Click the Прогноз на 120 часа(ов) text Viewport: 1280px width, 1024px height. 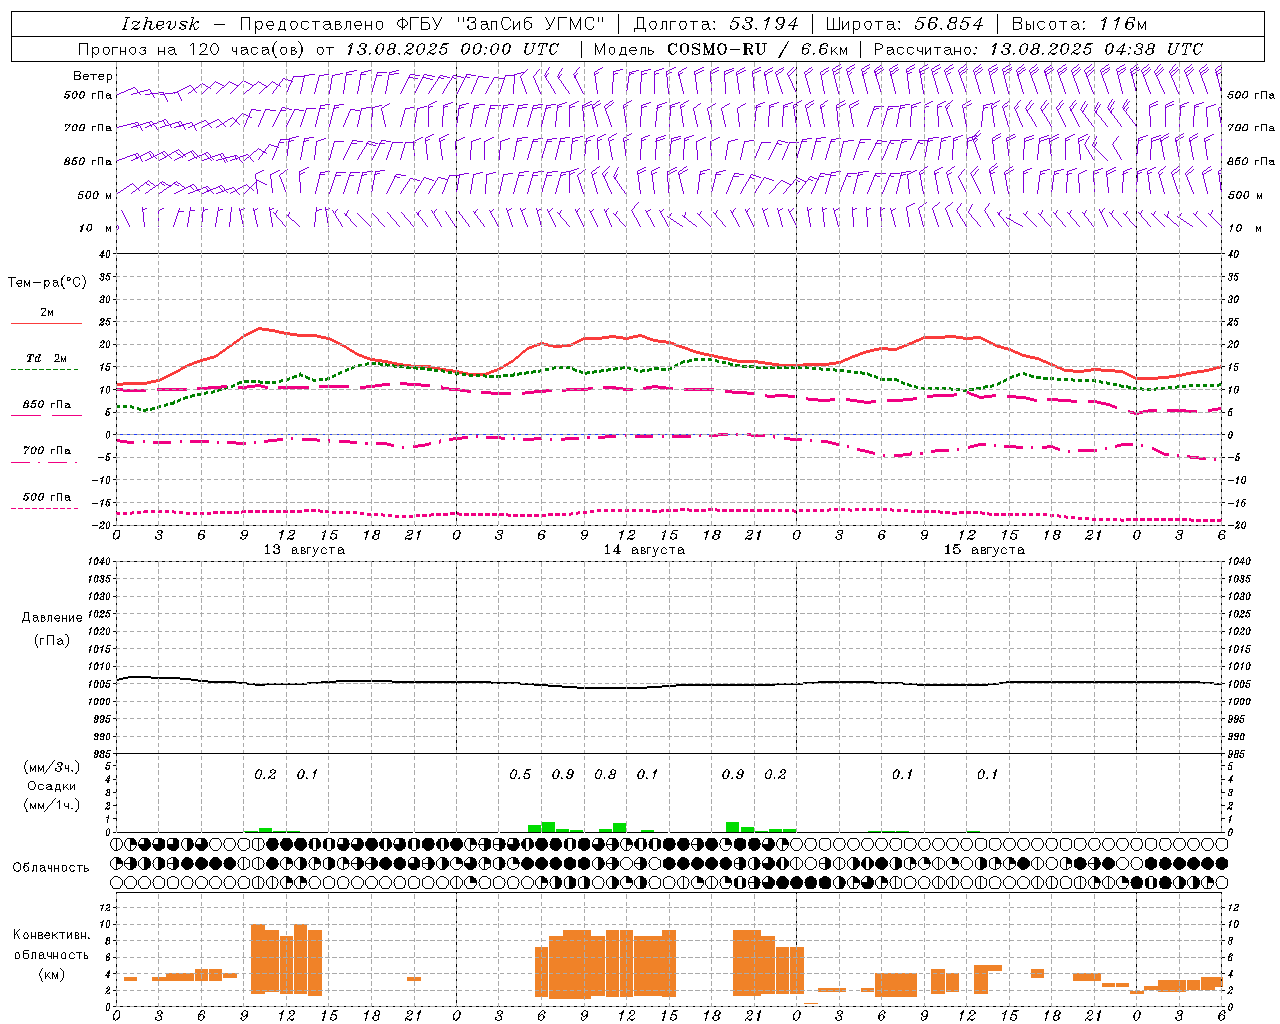tap(193, 49)
